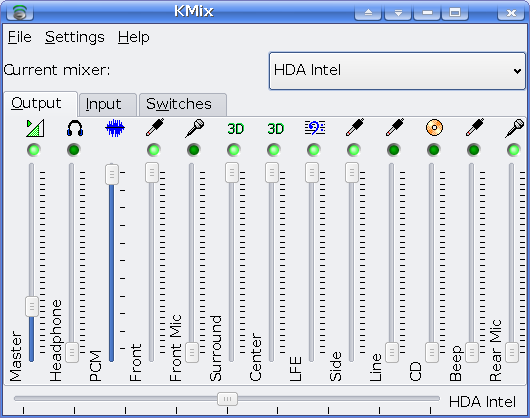This screenshot has height=418, width=530.
Task: Click the horizontal HDA Intel balance slider handle
Action: tap(227, 399)
